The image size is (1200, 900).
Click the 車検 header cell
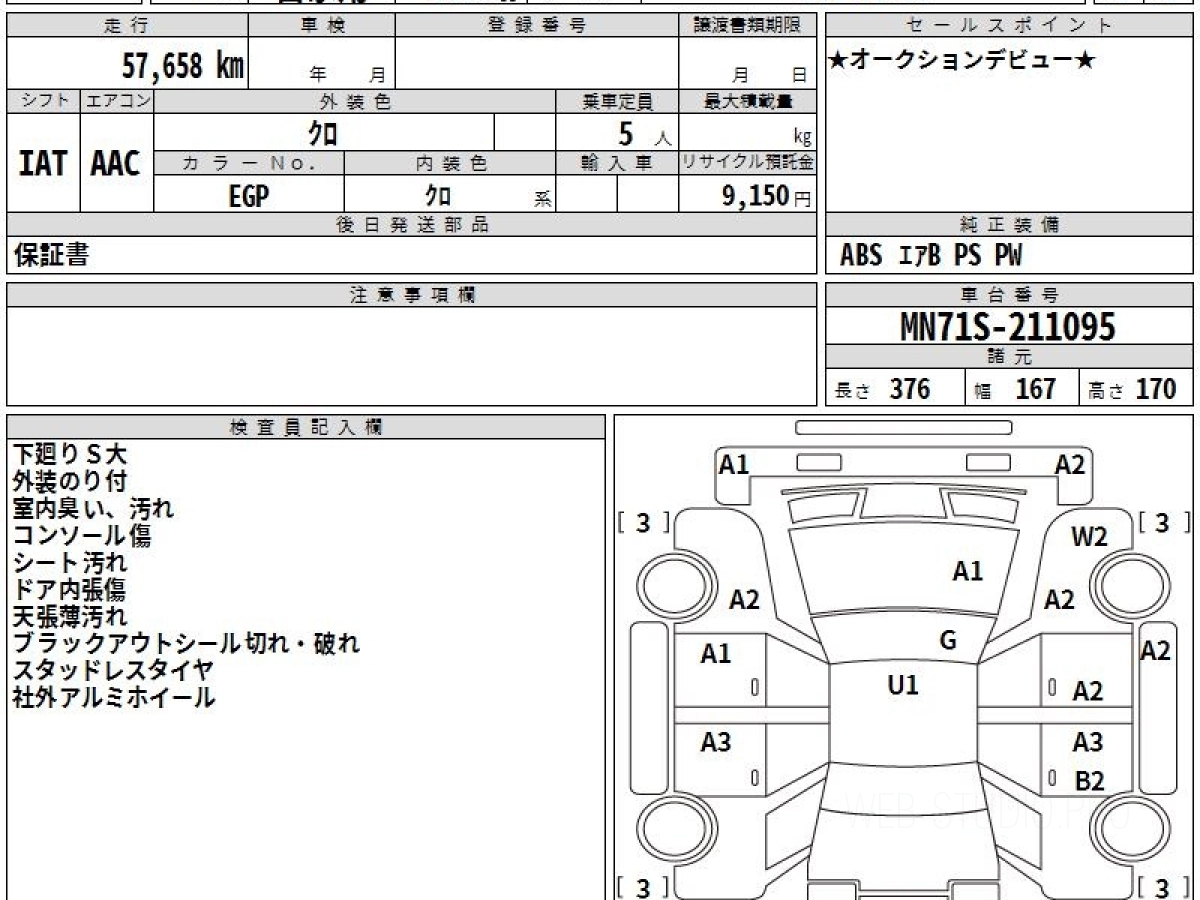pos(322,26)
